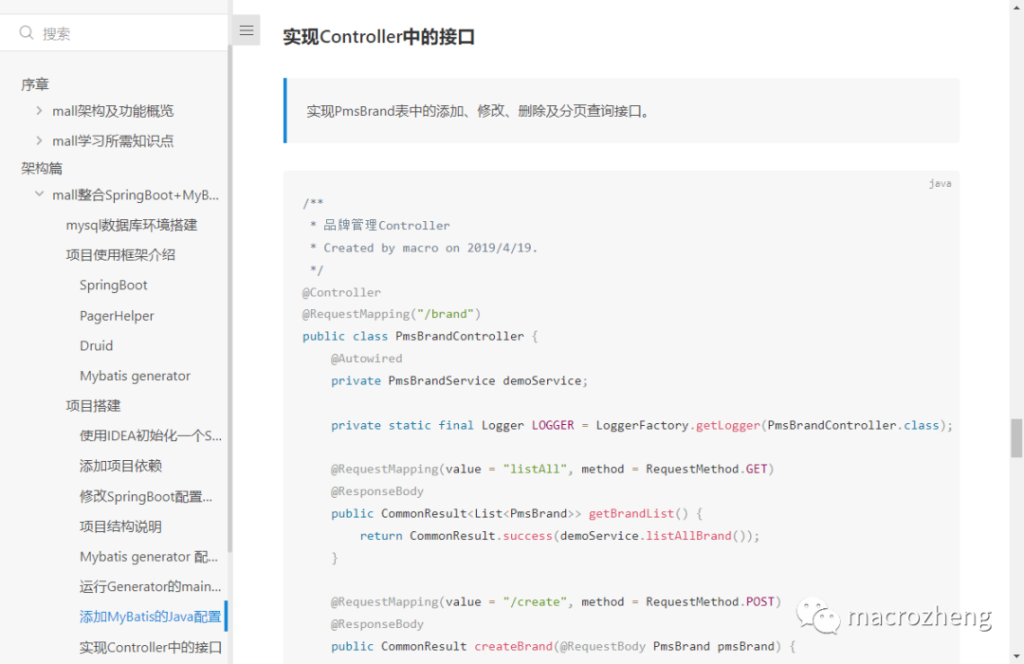Viewport: 1024px width, 664px height.
Task: Click the page vertical scrollbar thumb
Action: click(x=1016, y=437)
